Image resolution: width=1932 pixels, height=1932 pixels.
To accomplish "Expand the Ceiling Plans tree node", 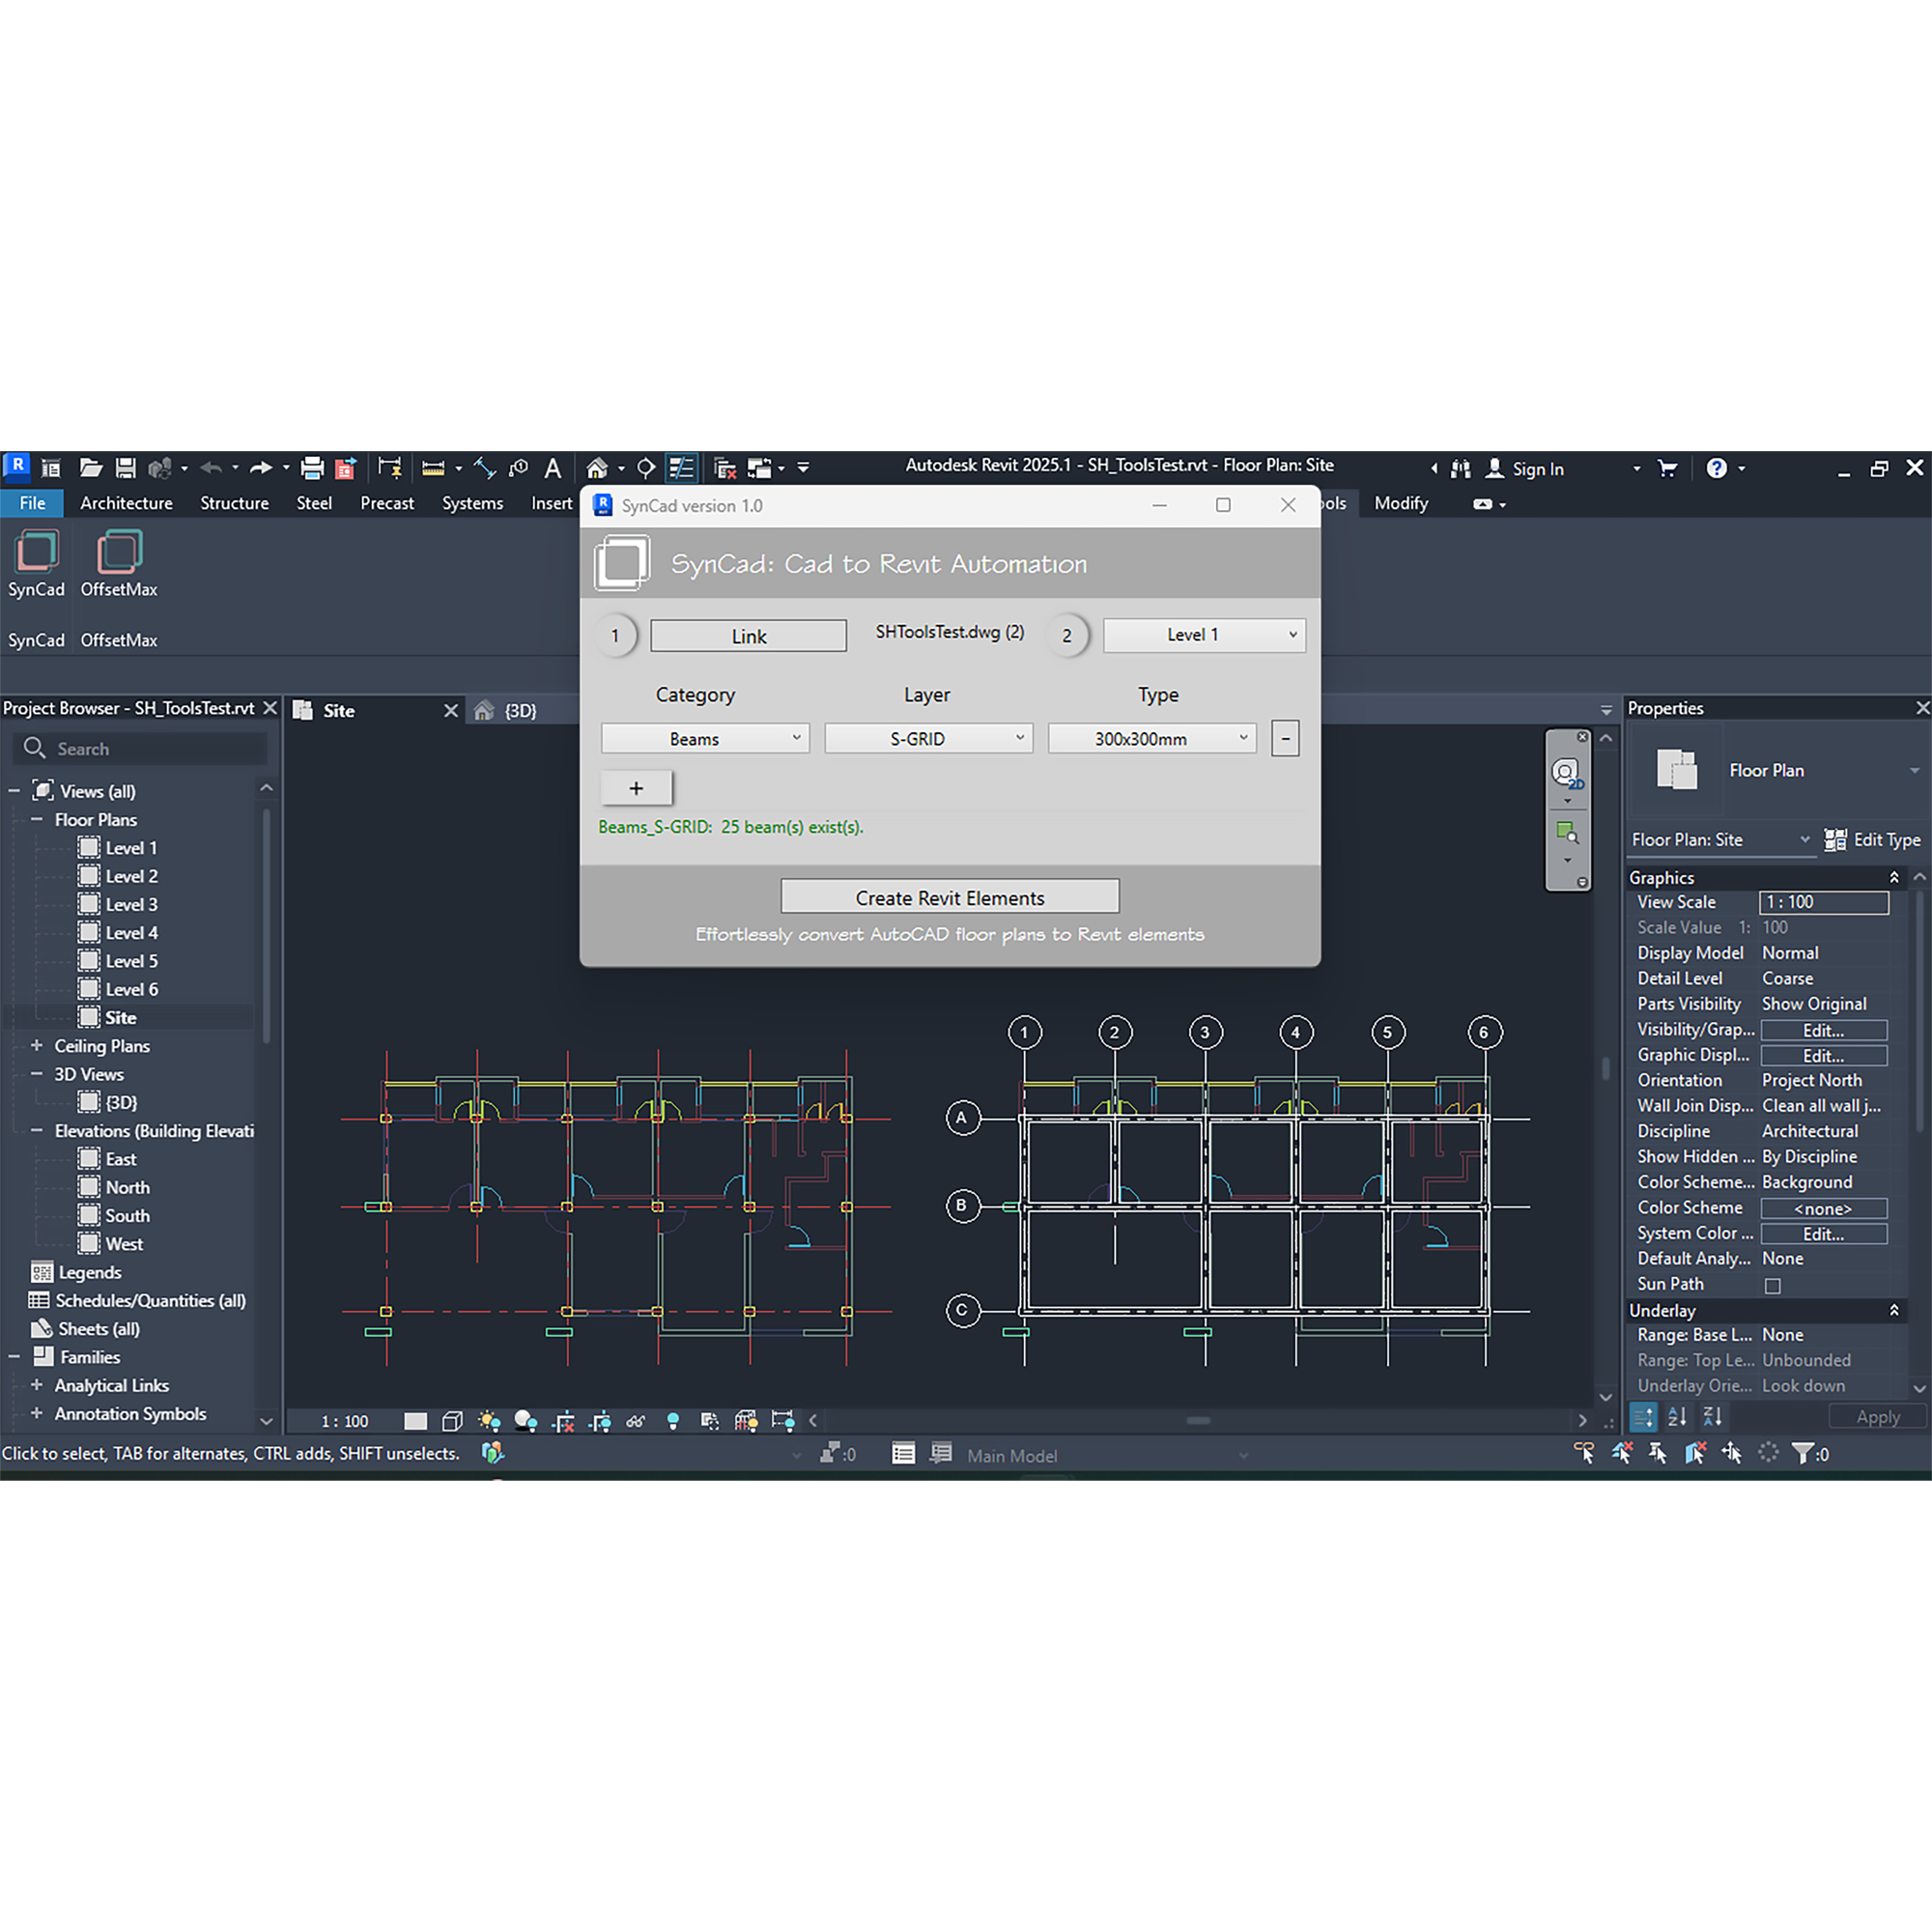I will [37, 1046].
